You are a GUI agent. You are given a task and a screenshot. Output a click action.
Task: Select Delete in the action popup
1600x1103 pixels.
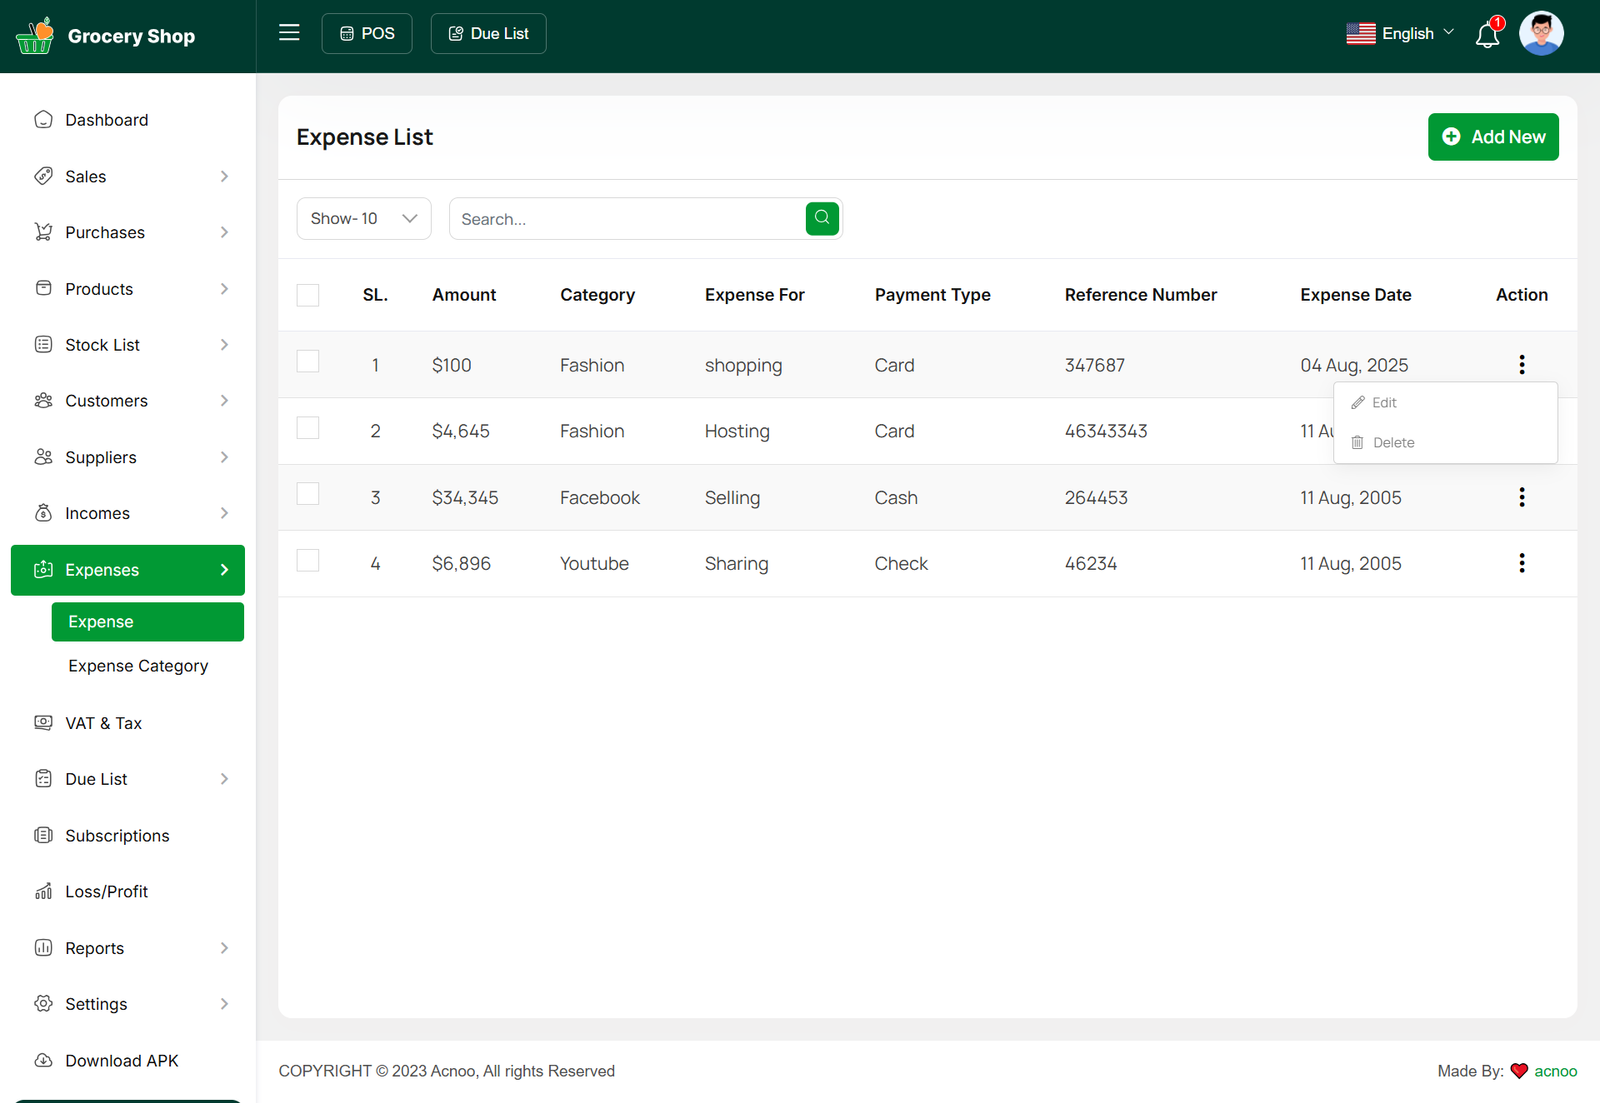click(1392, 442)
